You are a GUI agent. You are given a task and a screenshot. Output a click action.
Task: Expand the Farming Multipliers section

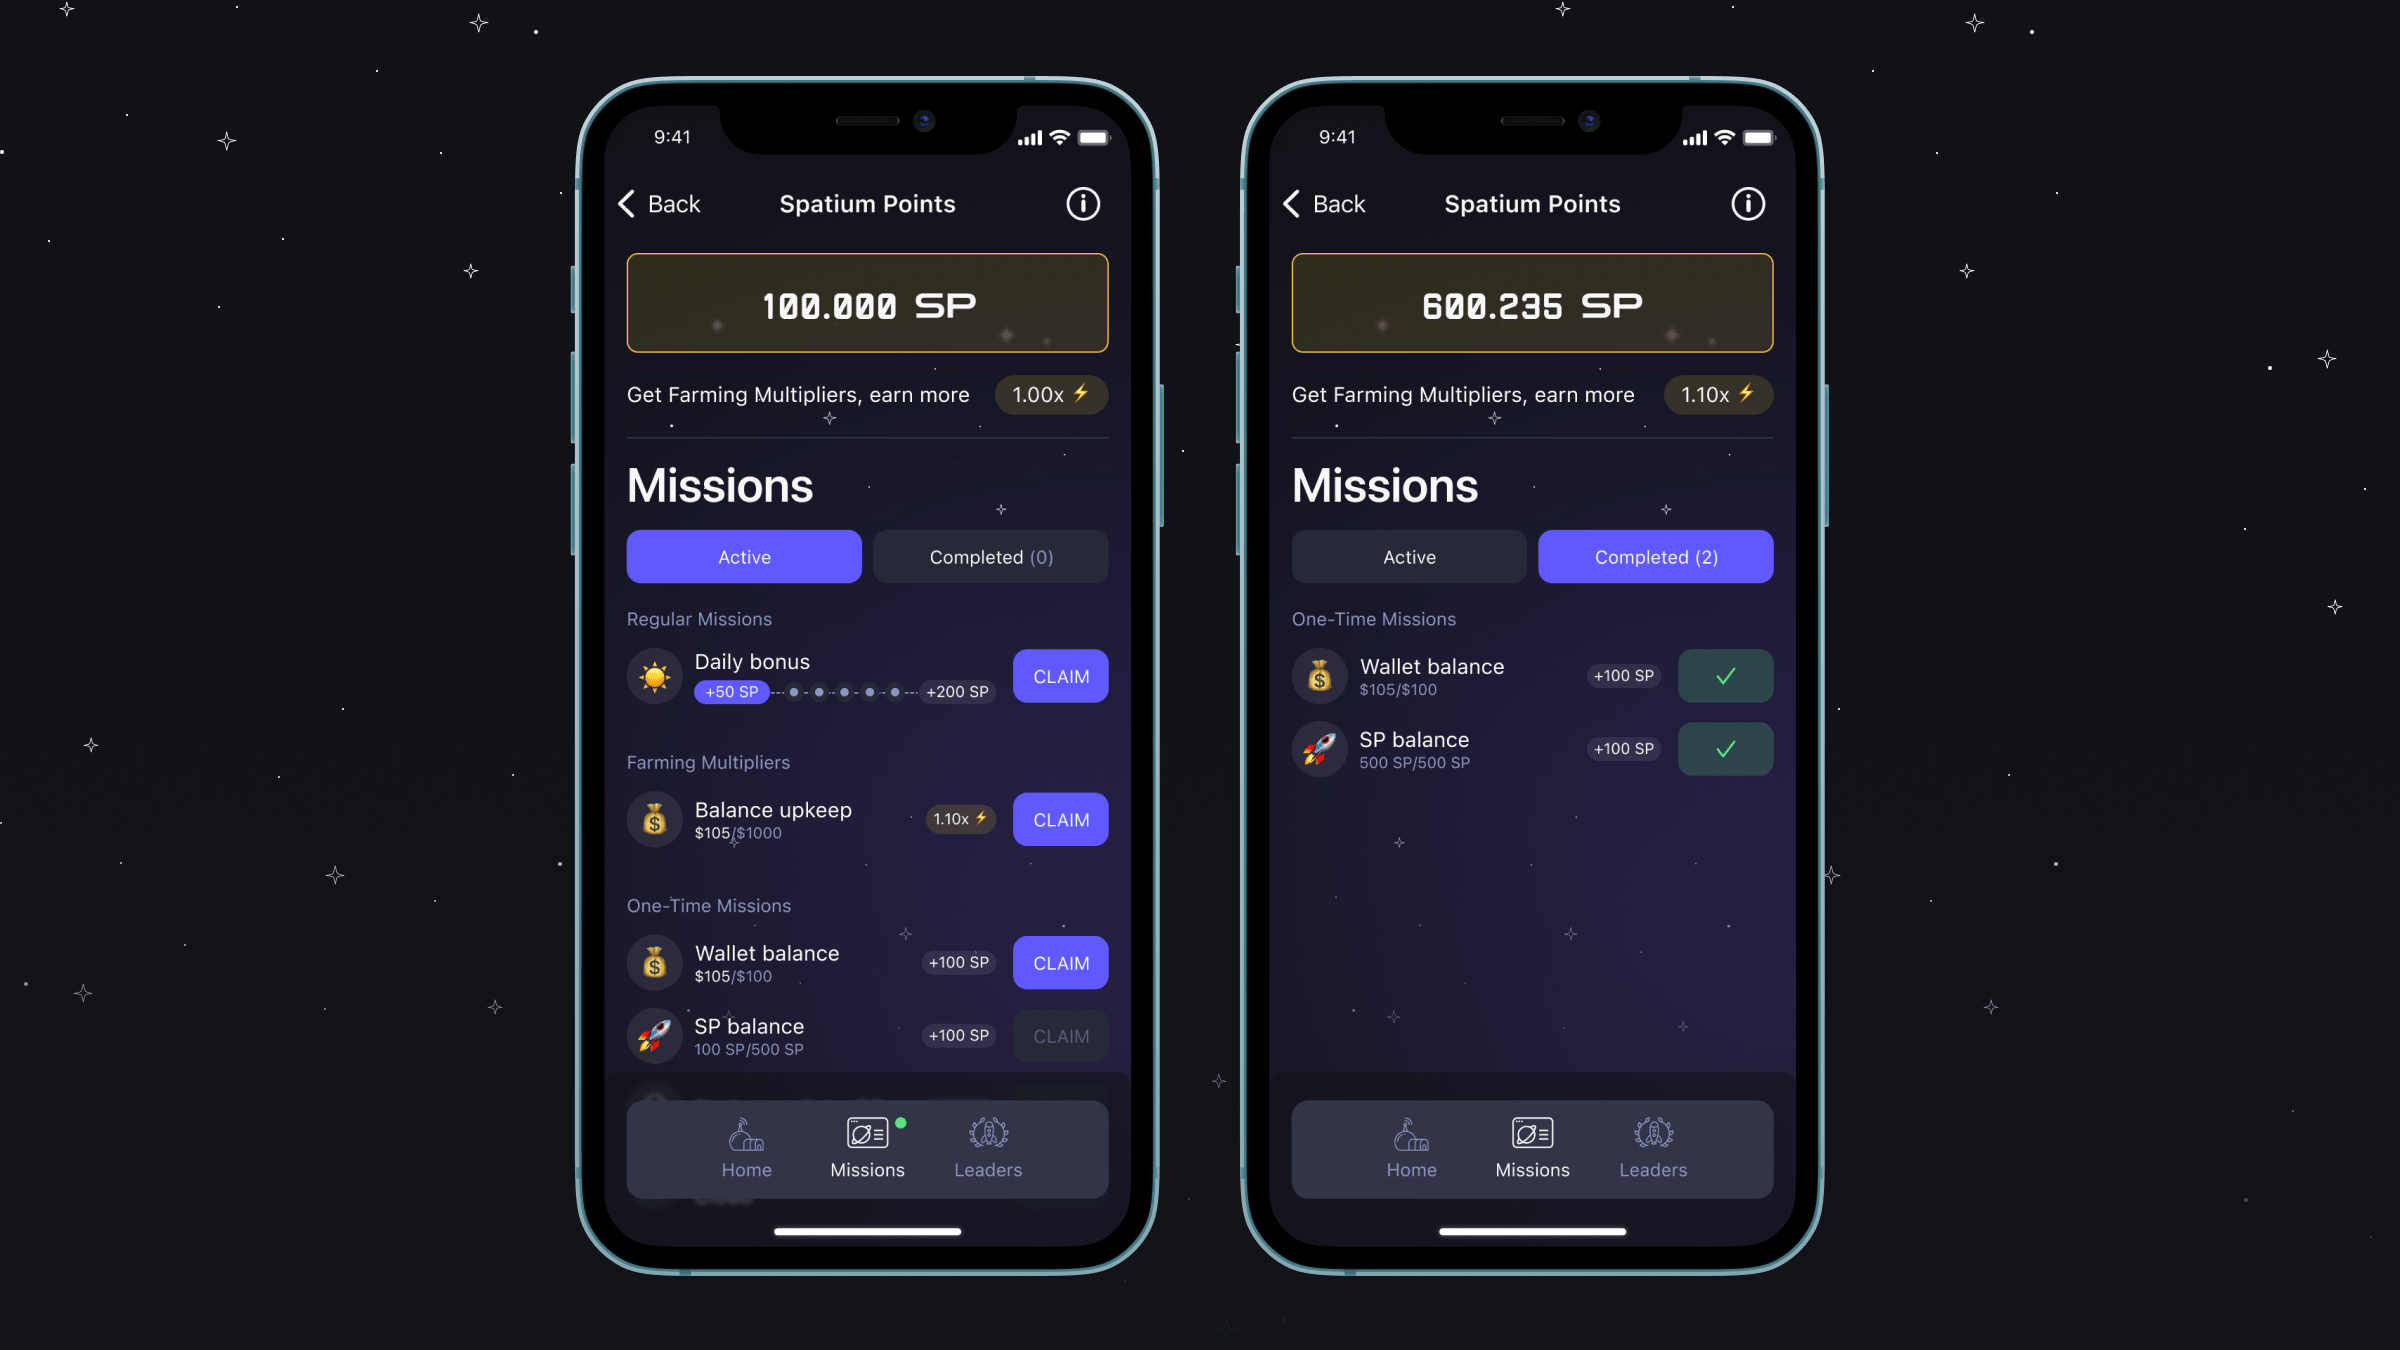[x=707, y=762]
